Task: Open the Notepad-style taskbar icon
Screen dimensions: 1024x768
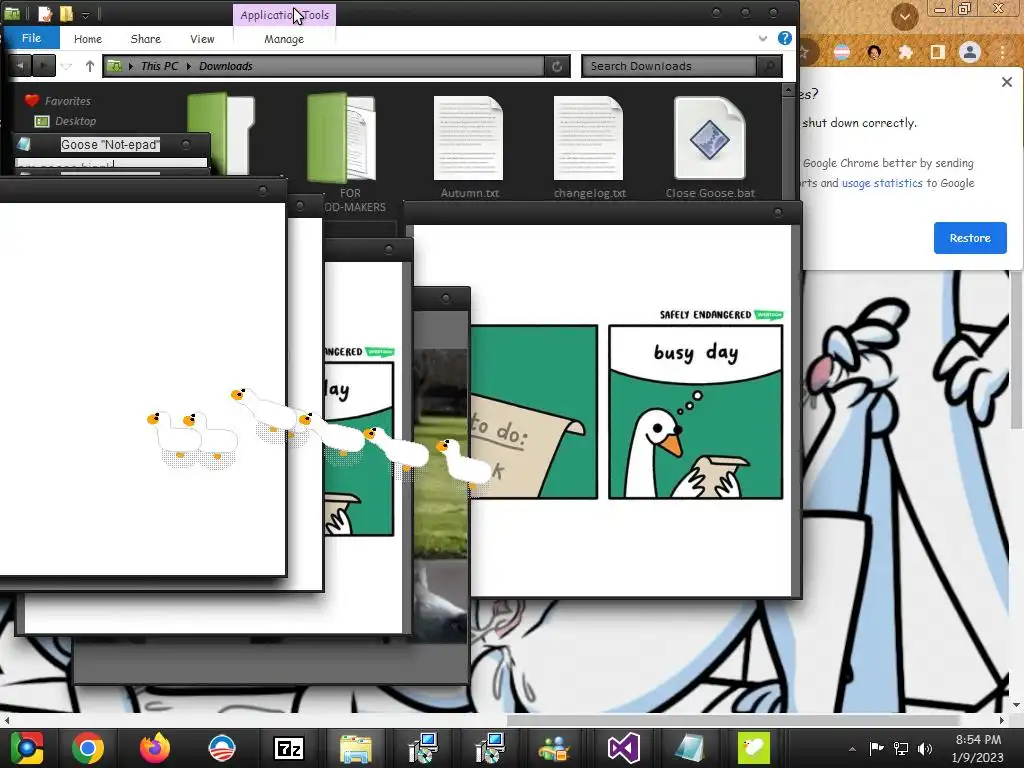Action: coord(690,748)
